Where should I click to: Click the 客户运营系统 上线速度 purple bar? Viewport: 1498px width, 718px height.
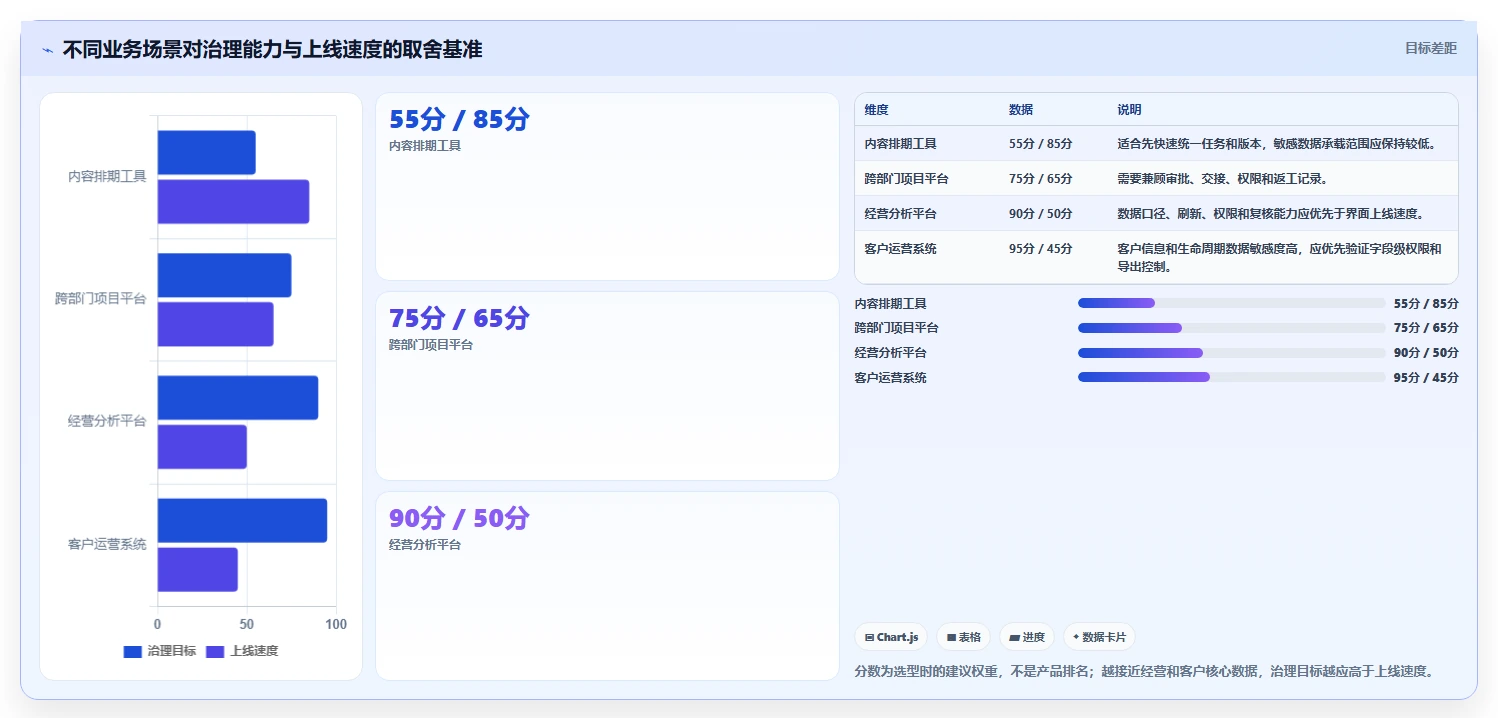(197, 569)
